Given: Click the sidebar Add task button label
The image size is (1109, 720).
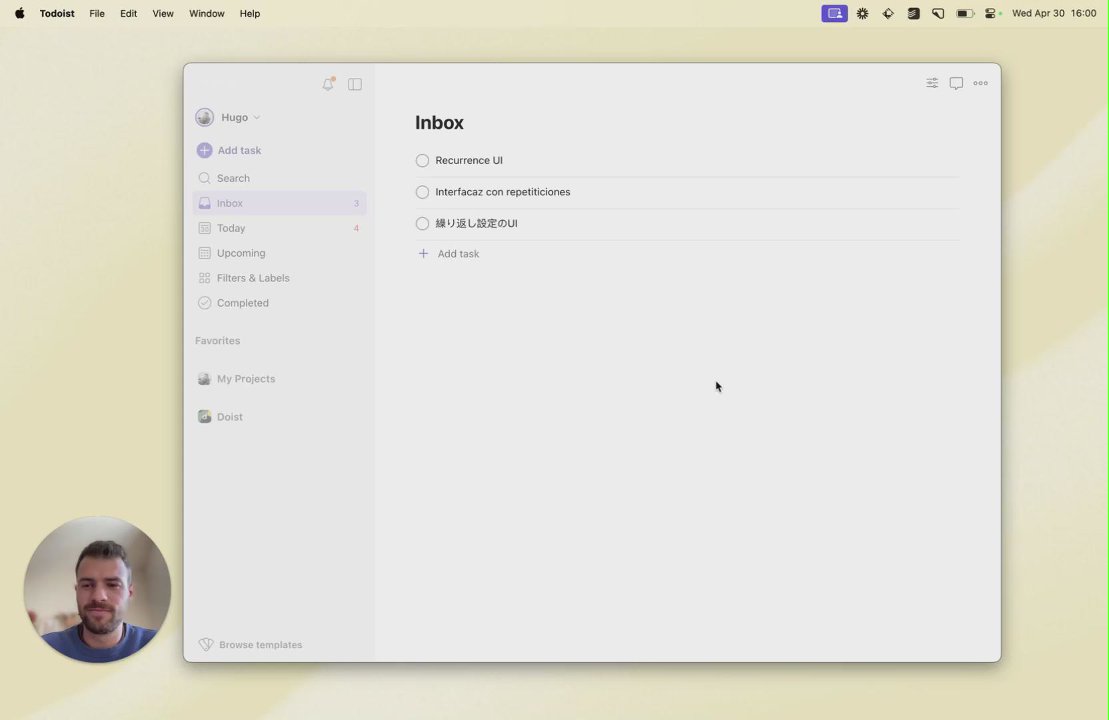Looking at the screenshot, I should point(239,150).
